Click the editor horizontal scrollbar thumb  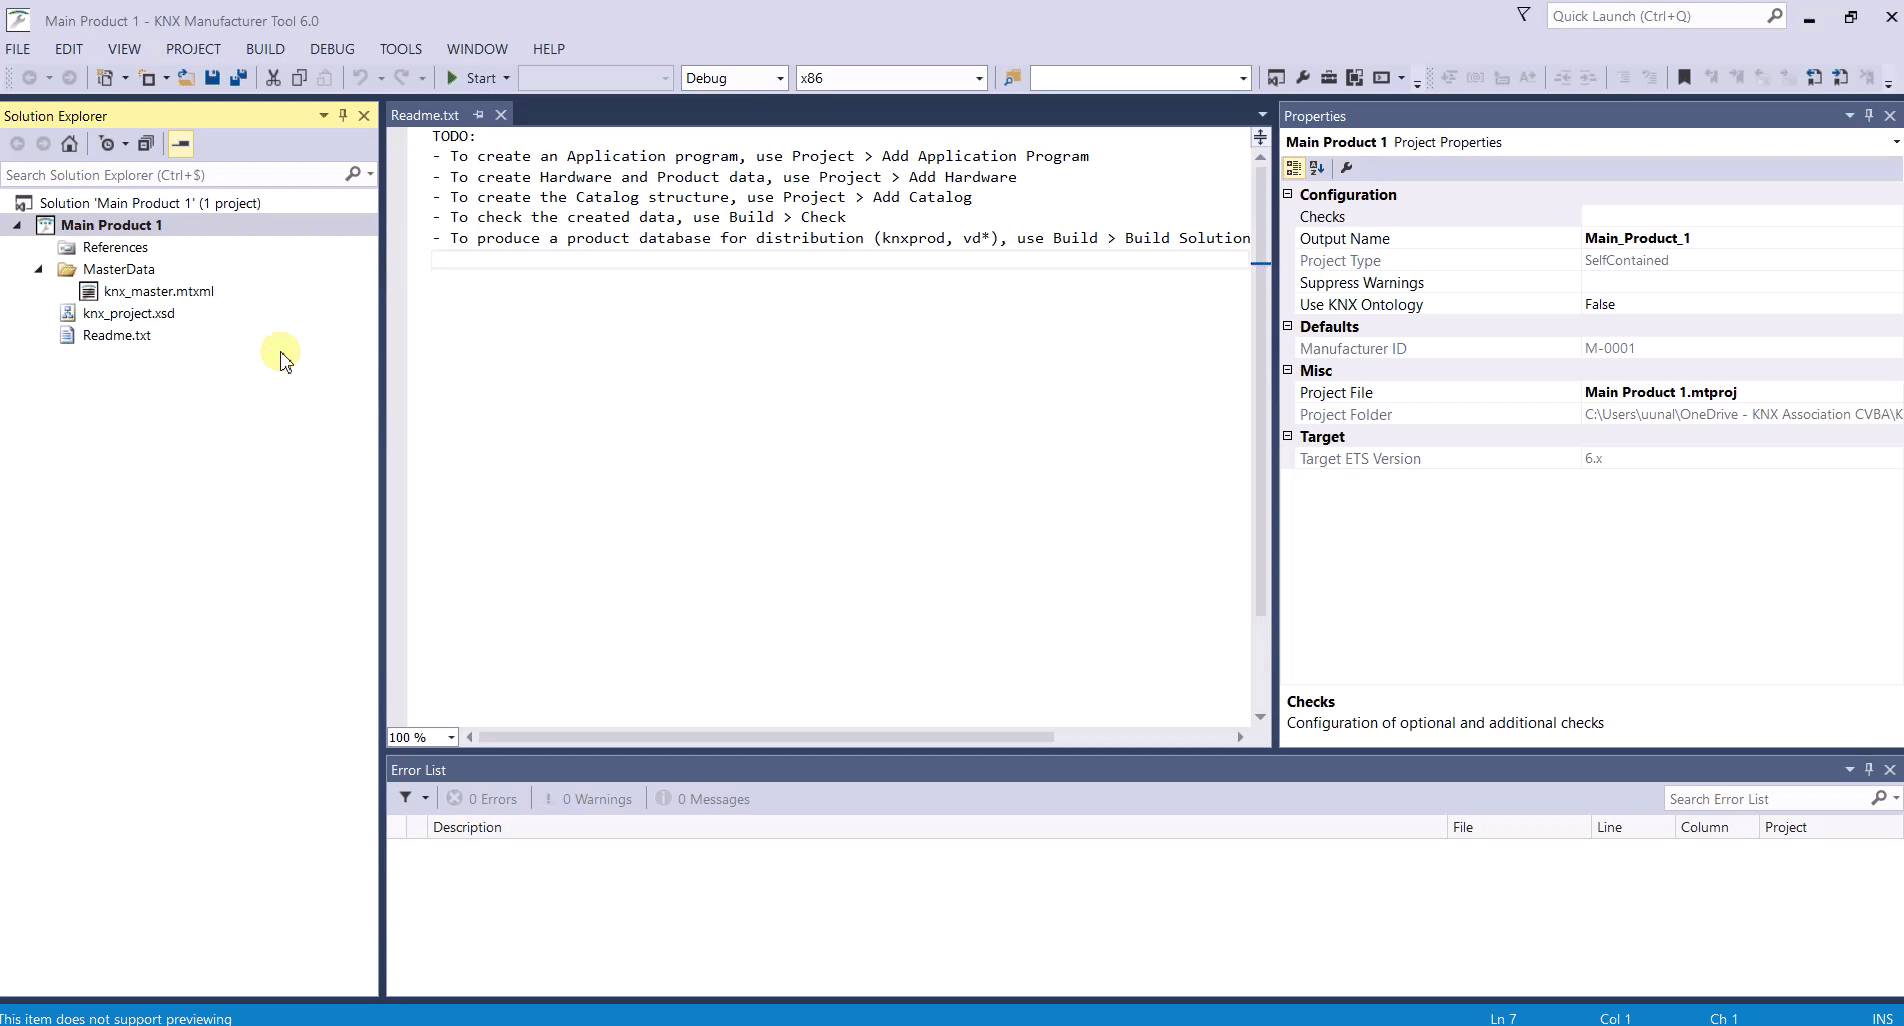tap(766, 737)
